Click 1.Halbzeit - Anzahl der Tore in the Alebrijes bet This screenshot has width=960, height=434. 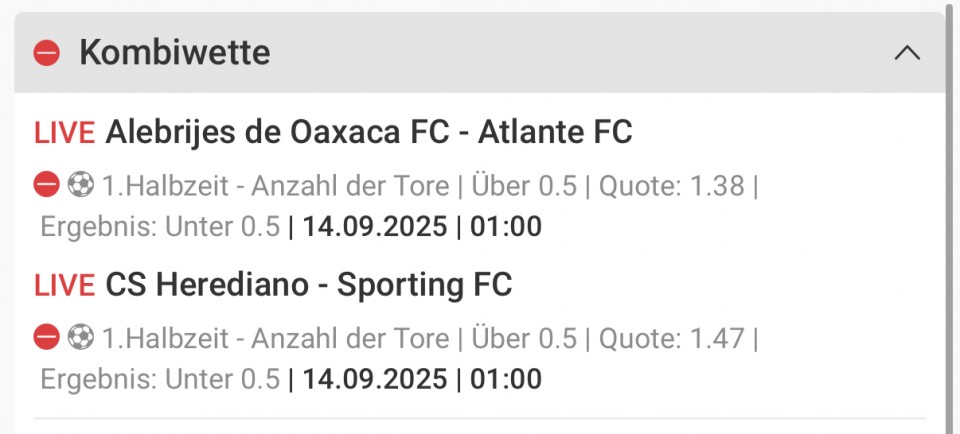tap(276, 185)
